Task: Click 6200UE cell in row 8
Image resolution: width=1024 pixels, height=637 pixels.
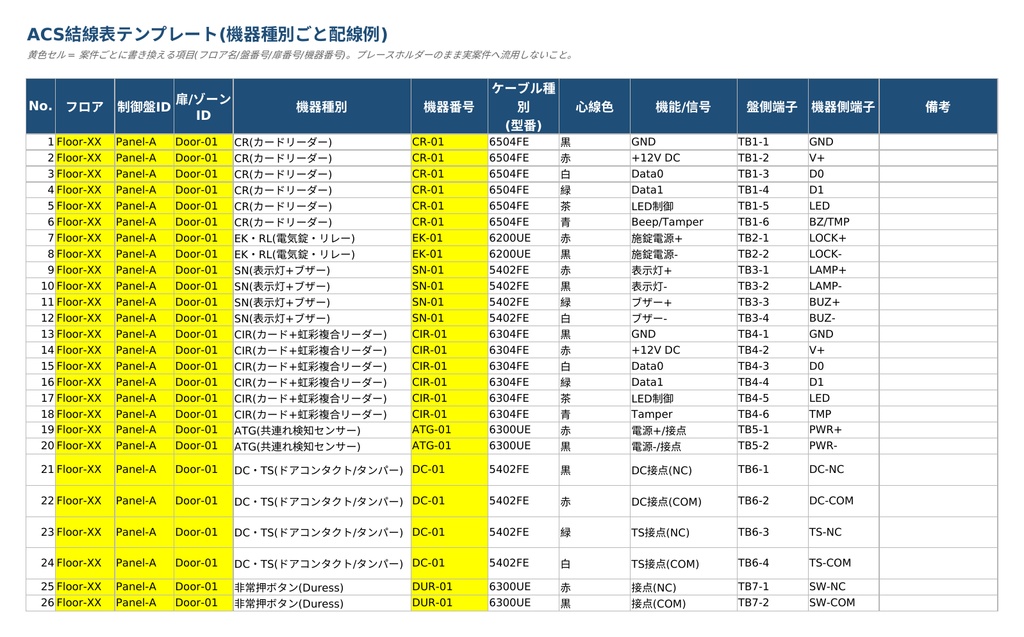Action: [x=524, y=254]
